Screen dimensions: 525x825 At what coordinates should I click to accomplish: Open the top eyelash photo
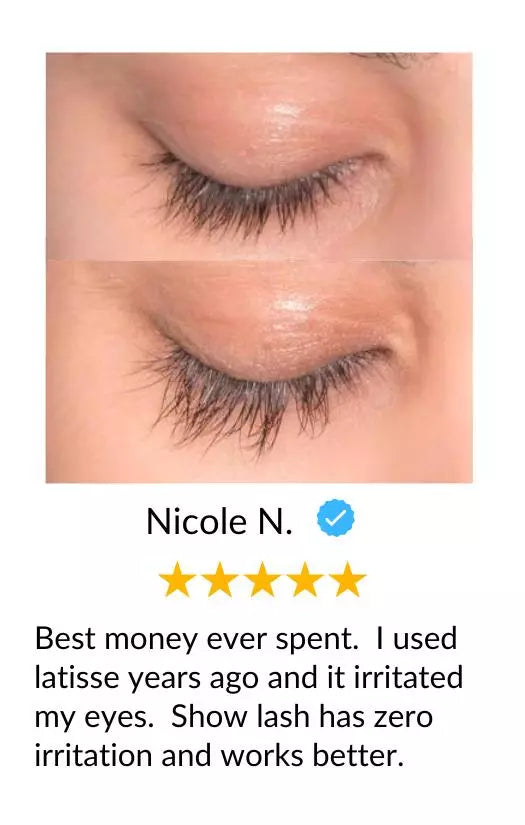[259, 156]
